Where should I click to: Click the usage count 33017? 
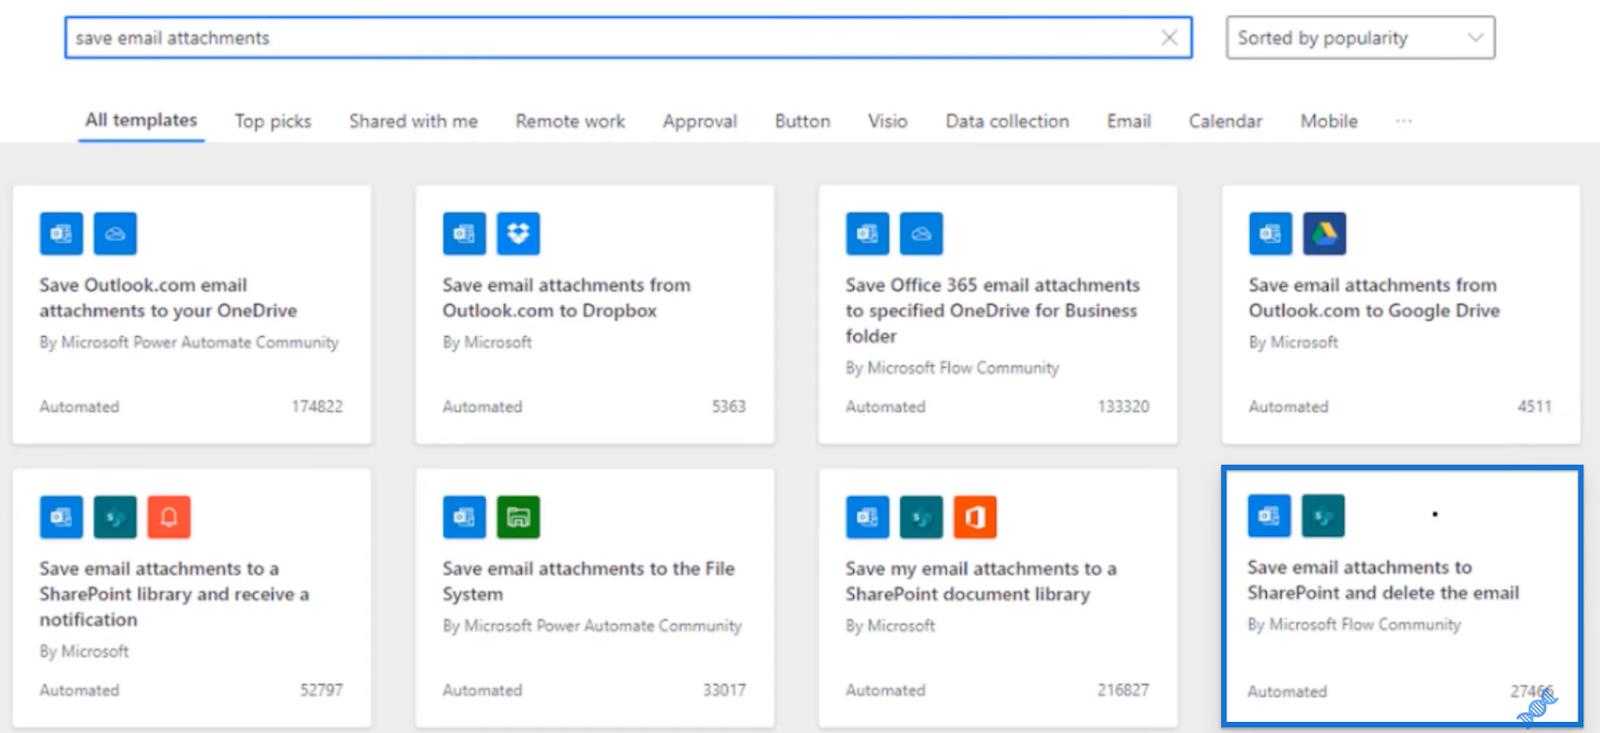[724, 690]
